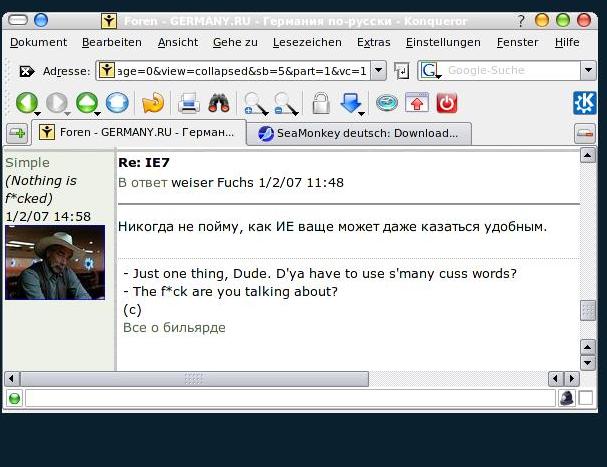Open the Google search bar dropdown arrow

(588, 70)
